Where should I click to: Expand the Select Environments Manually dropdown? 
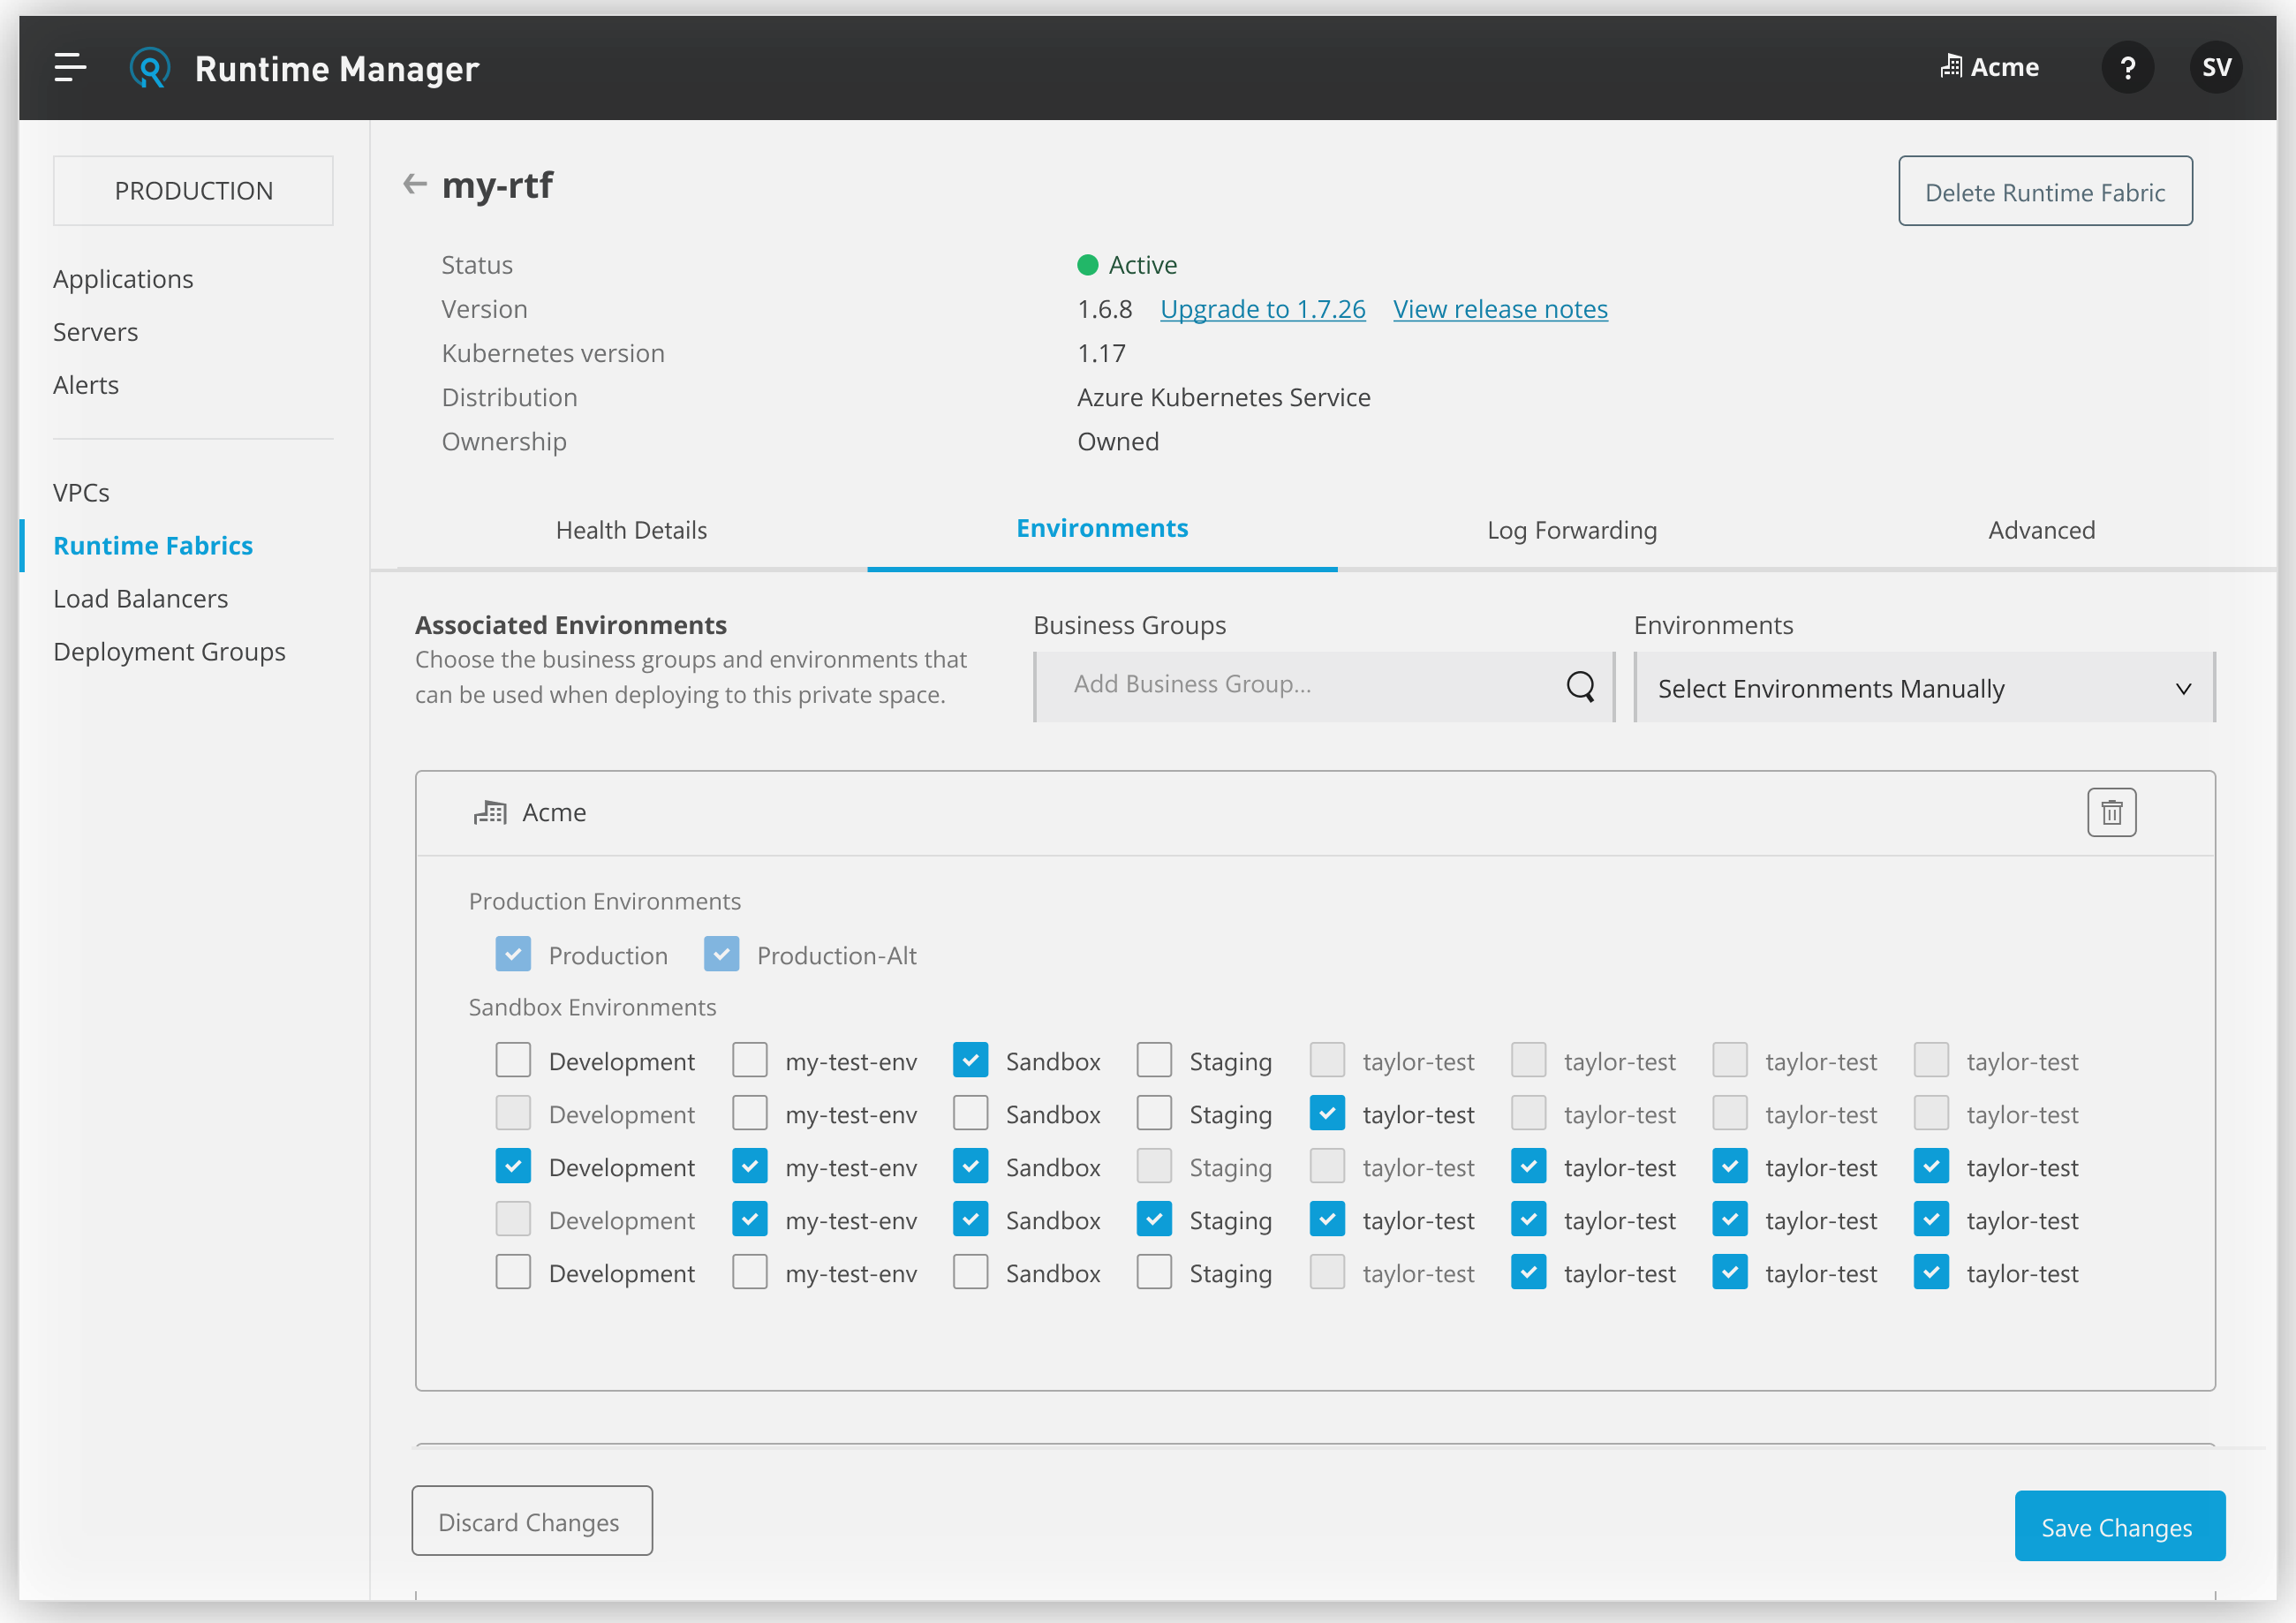[x=1927, y=687]
